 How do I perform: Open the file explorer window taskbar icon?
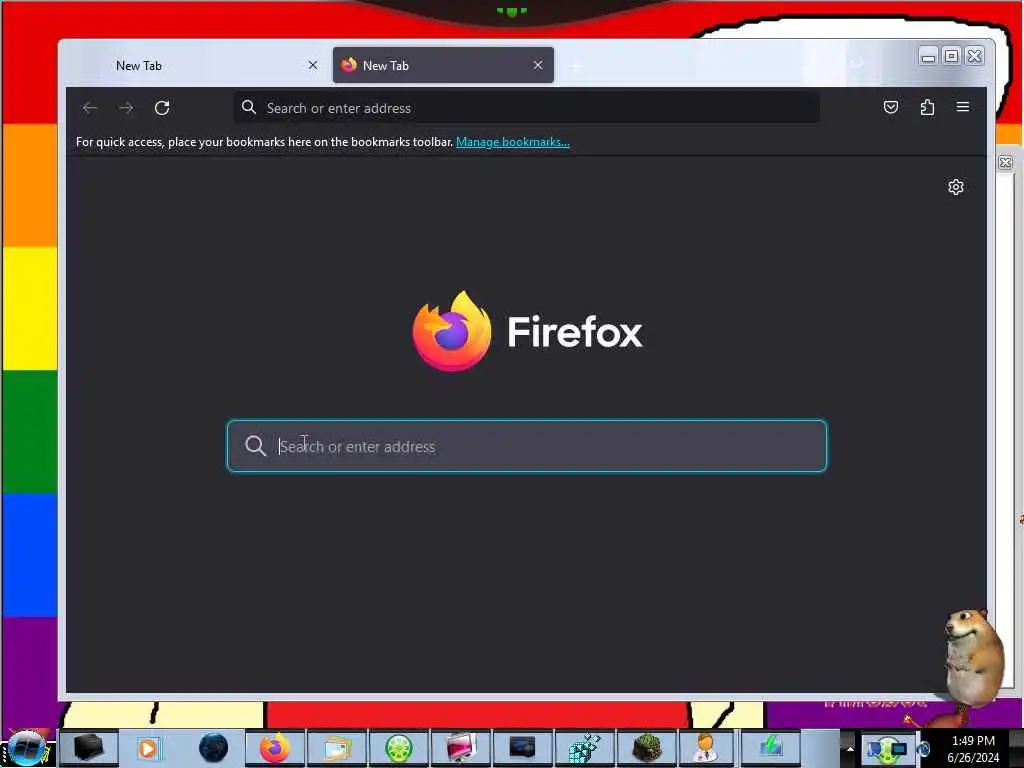tap(337, 748)
